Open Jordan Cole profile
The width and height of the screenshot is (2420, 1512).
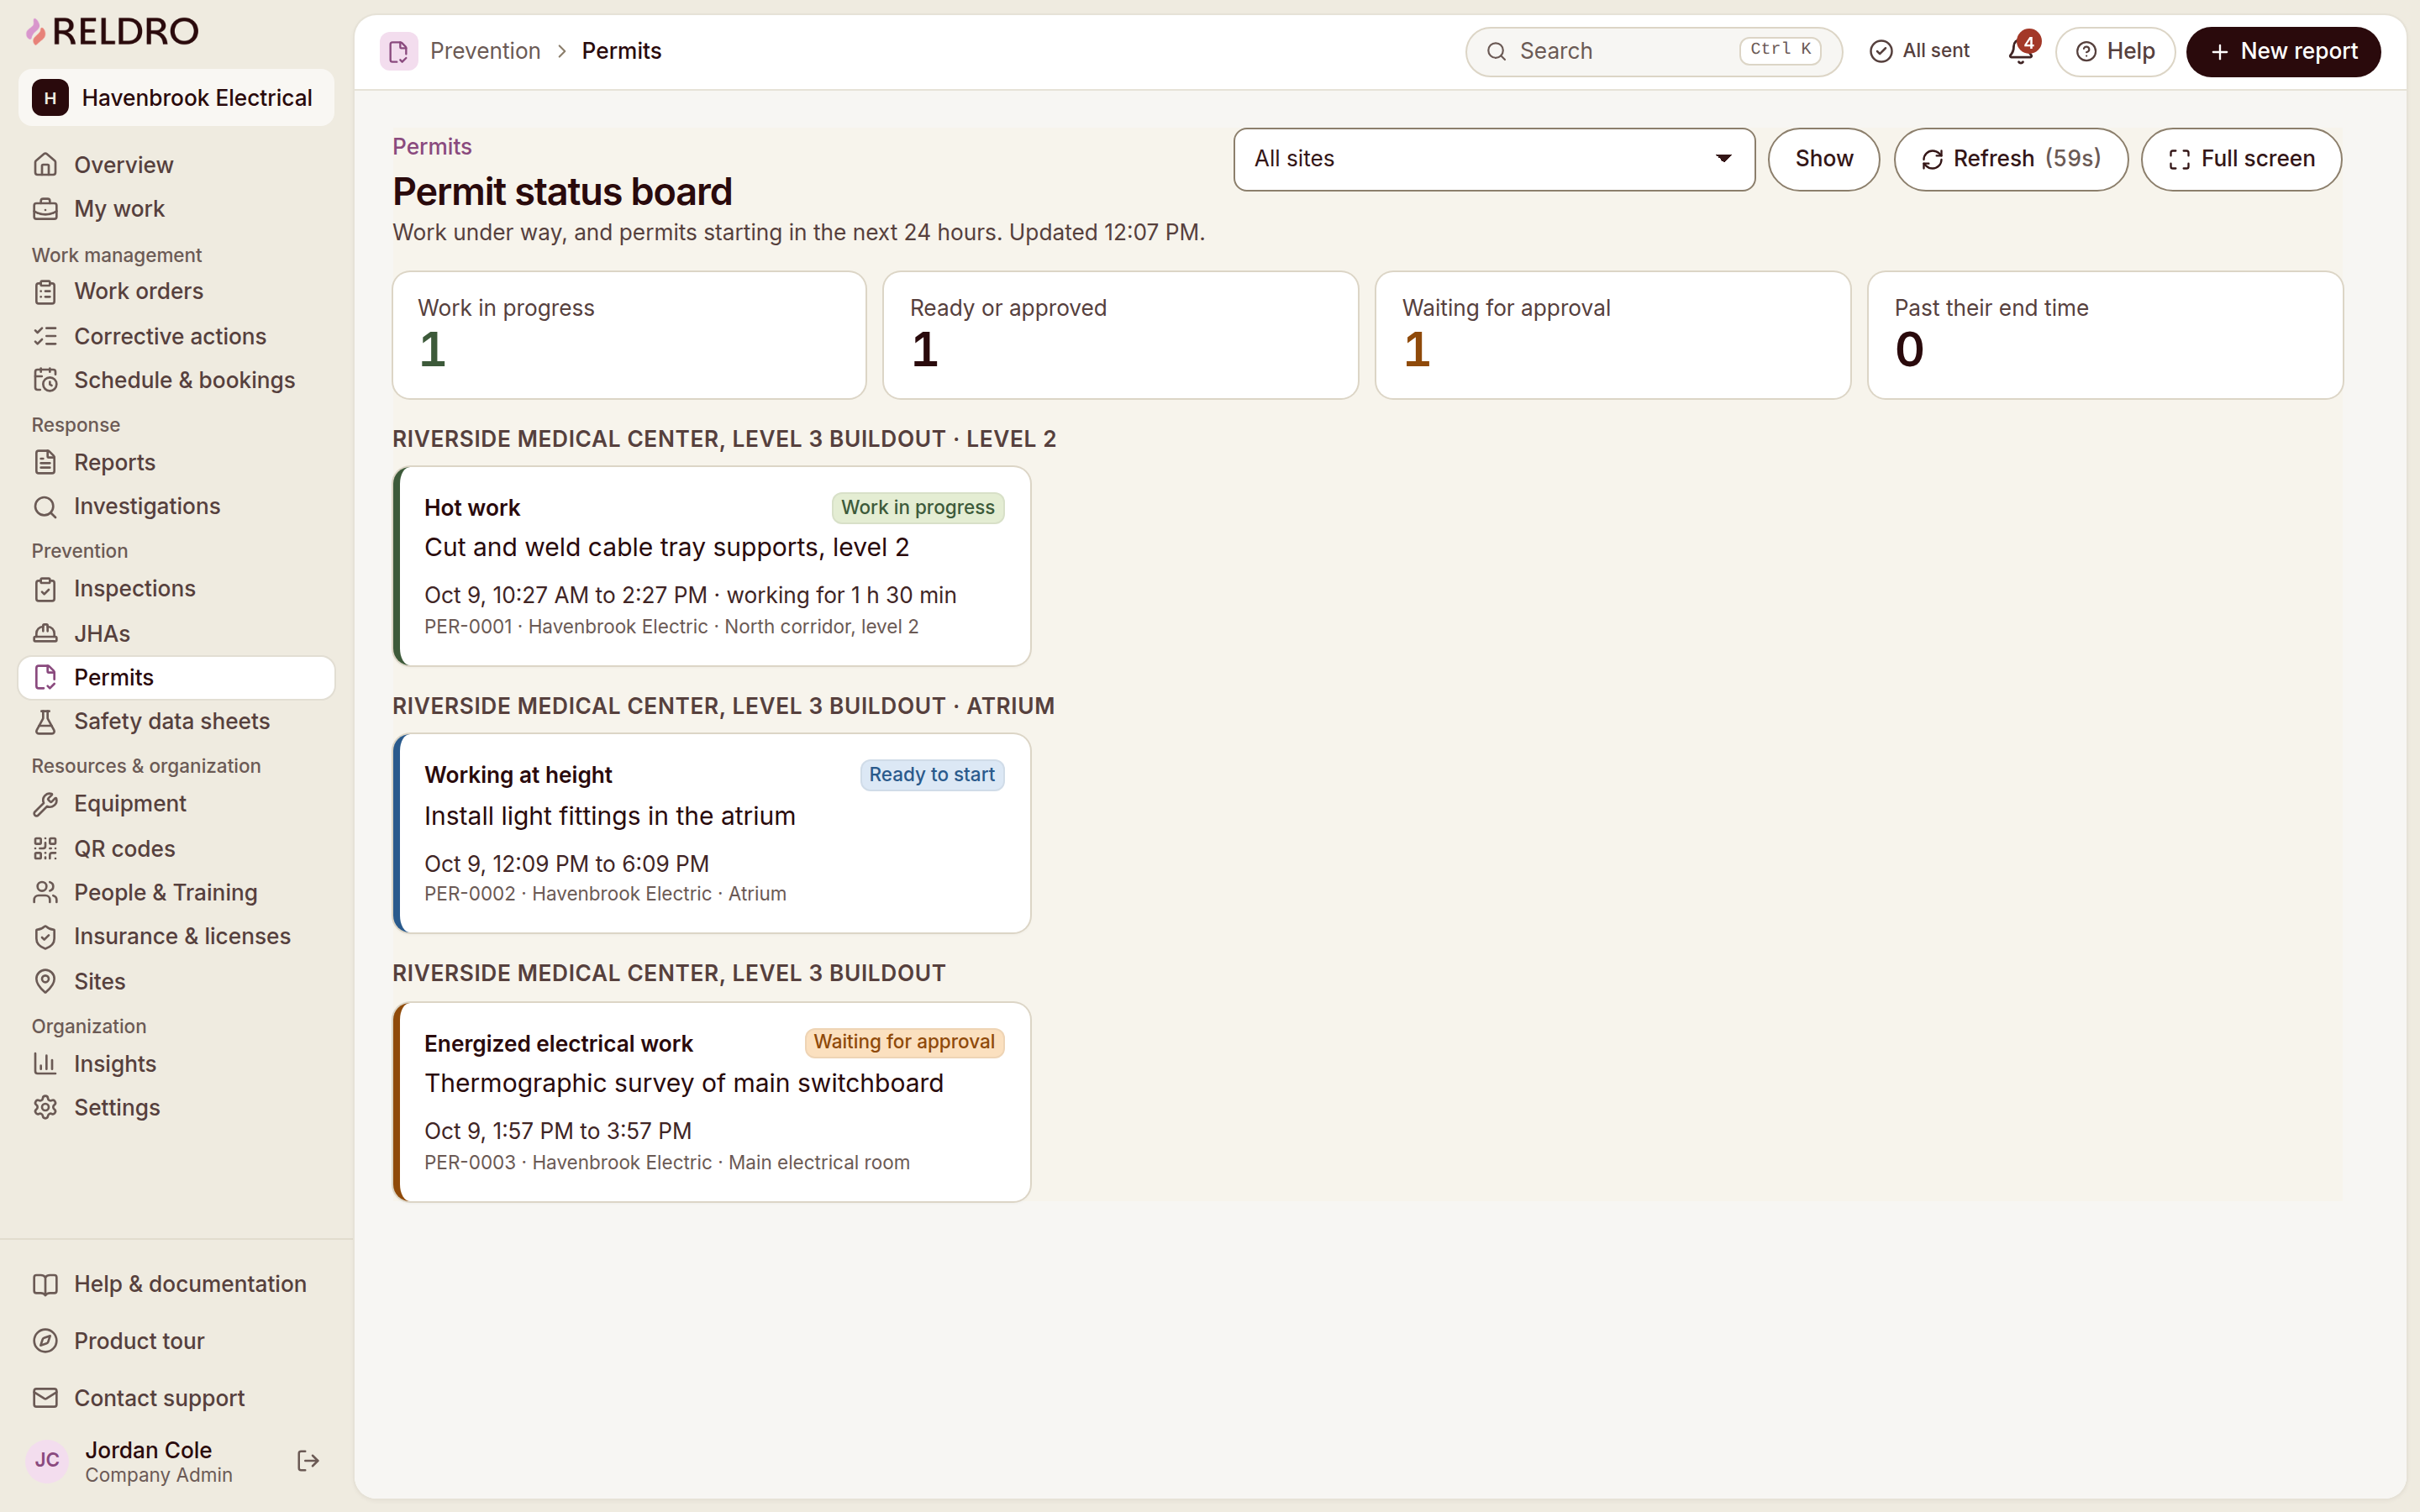150,1461
